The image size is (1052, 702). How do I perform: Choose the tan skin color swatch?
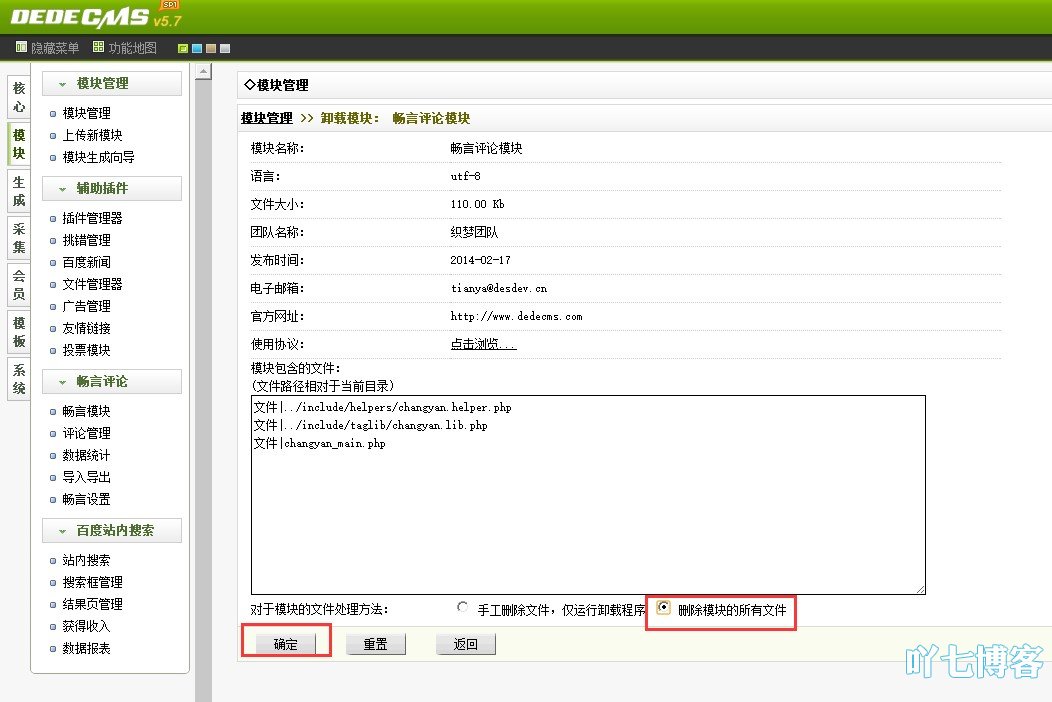(211, 48)
